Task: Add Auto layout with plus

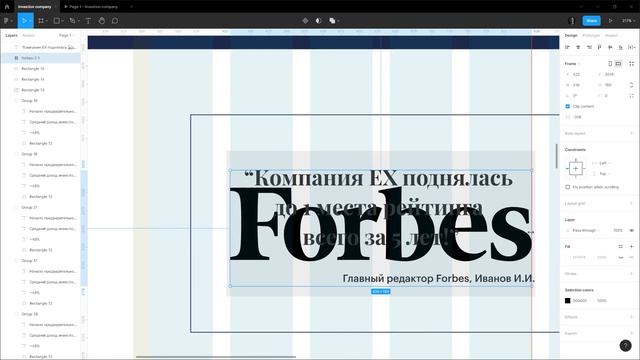Action: pos(631,133)
